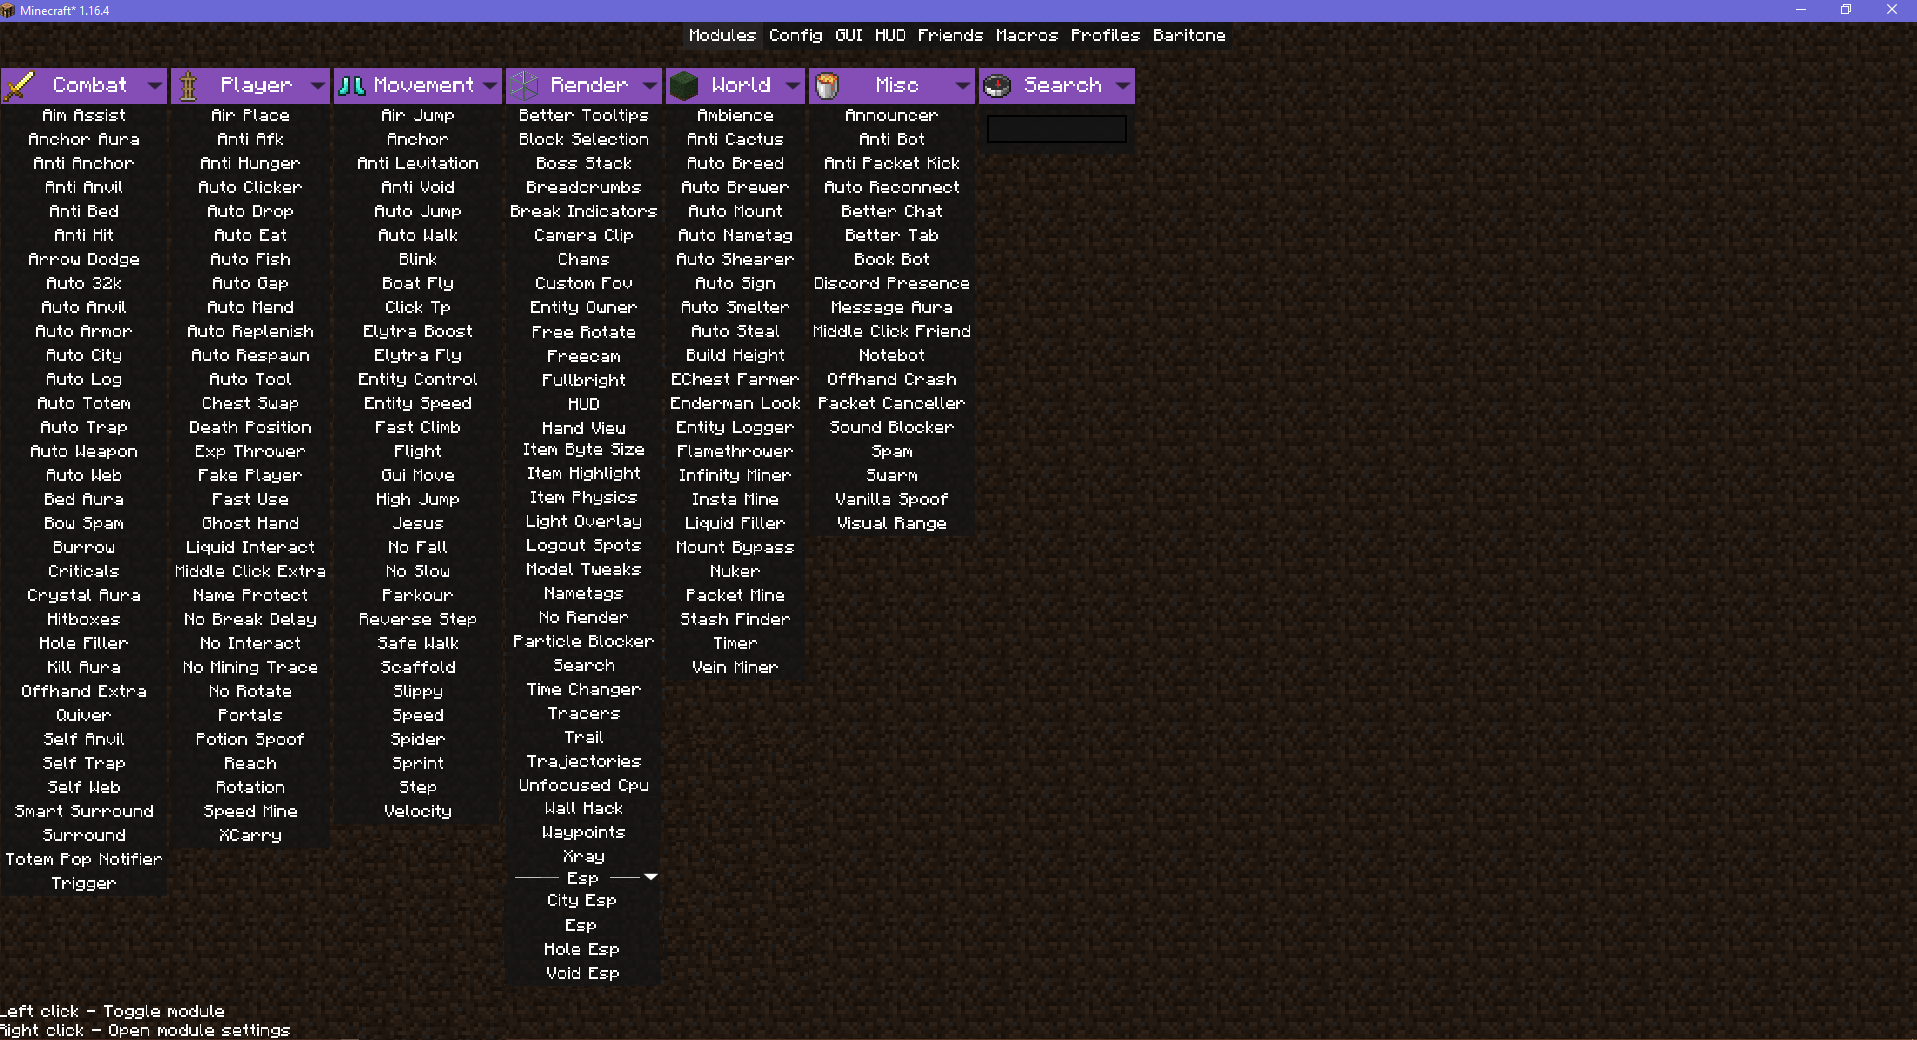Click the World category block icon
1917x1040 pixels.
click(x=684, y=86)
